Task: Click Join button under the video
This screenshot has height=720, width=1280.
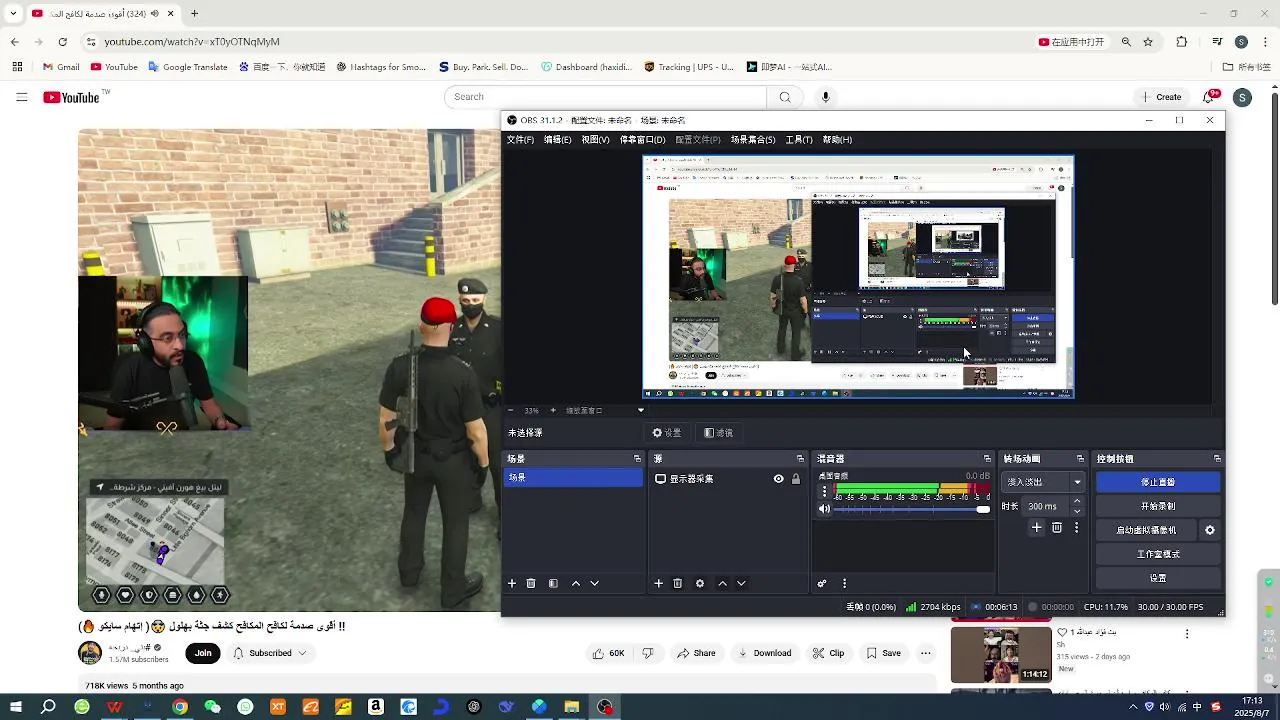Action: [203, 653]
